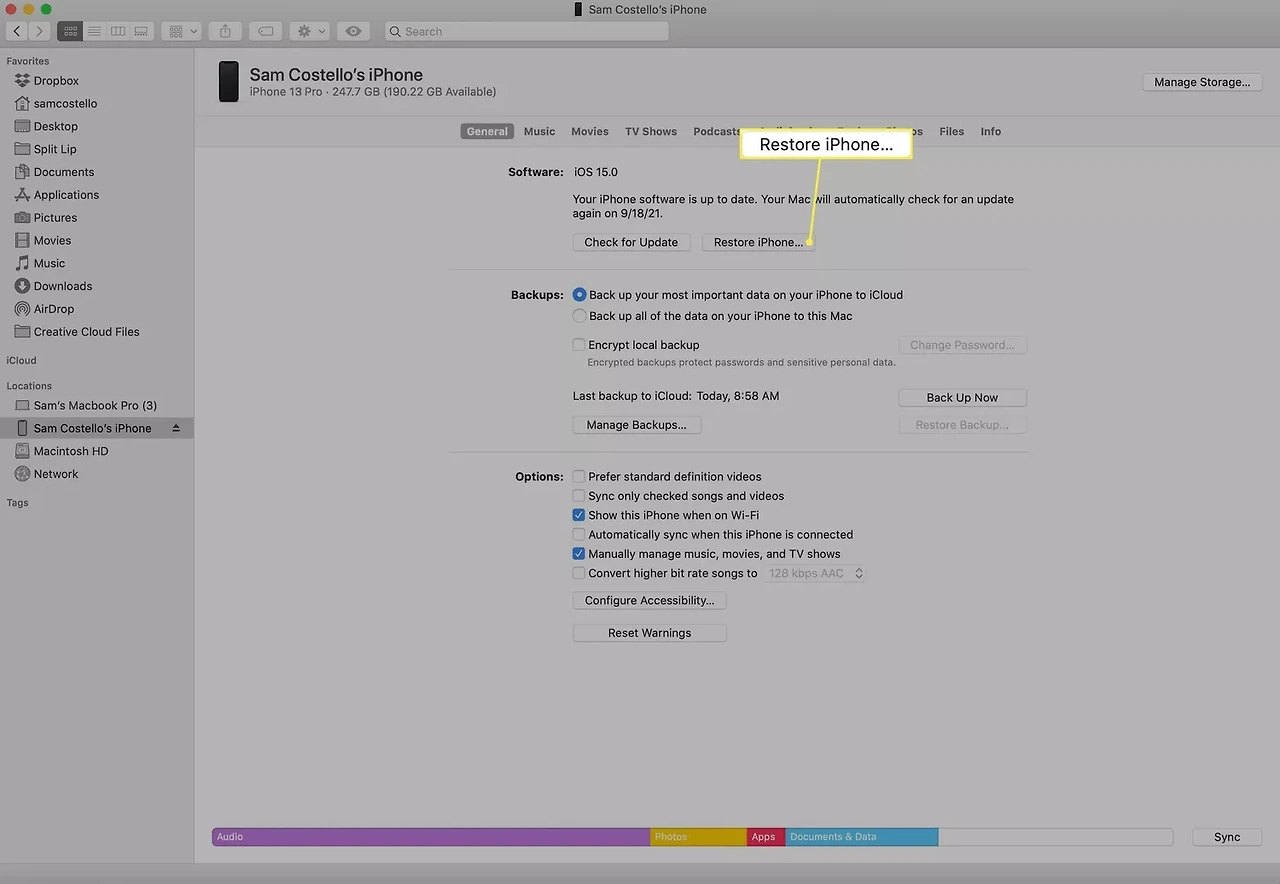Click the Quick Look eye icon

tap(353, 31)
